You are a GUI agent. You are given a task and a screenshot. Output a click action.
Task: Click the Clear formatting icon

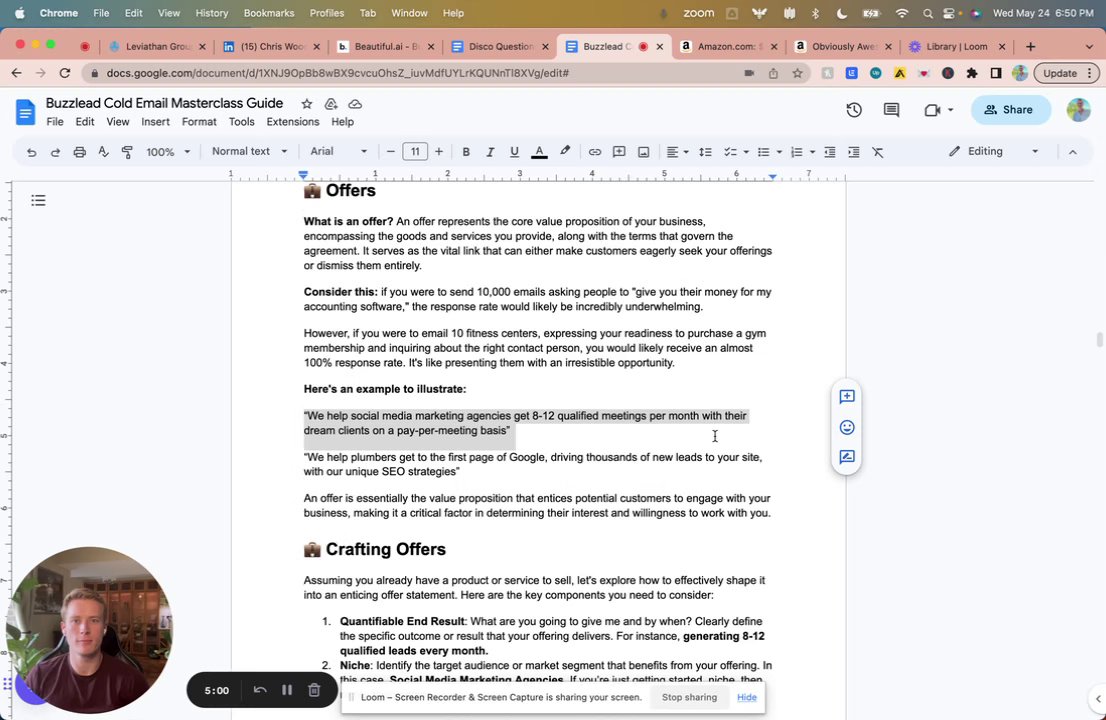(x=877, y=152)
